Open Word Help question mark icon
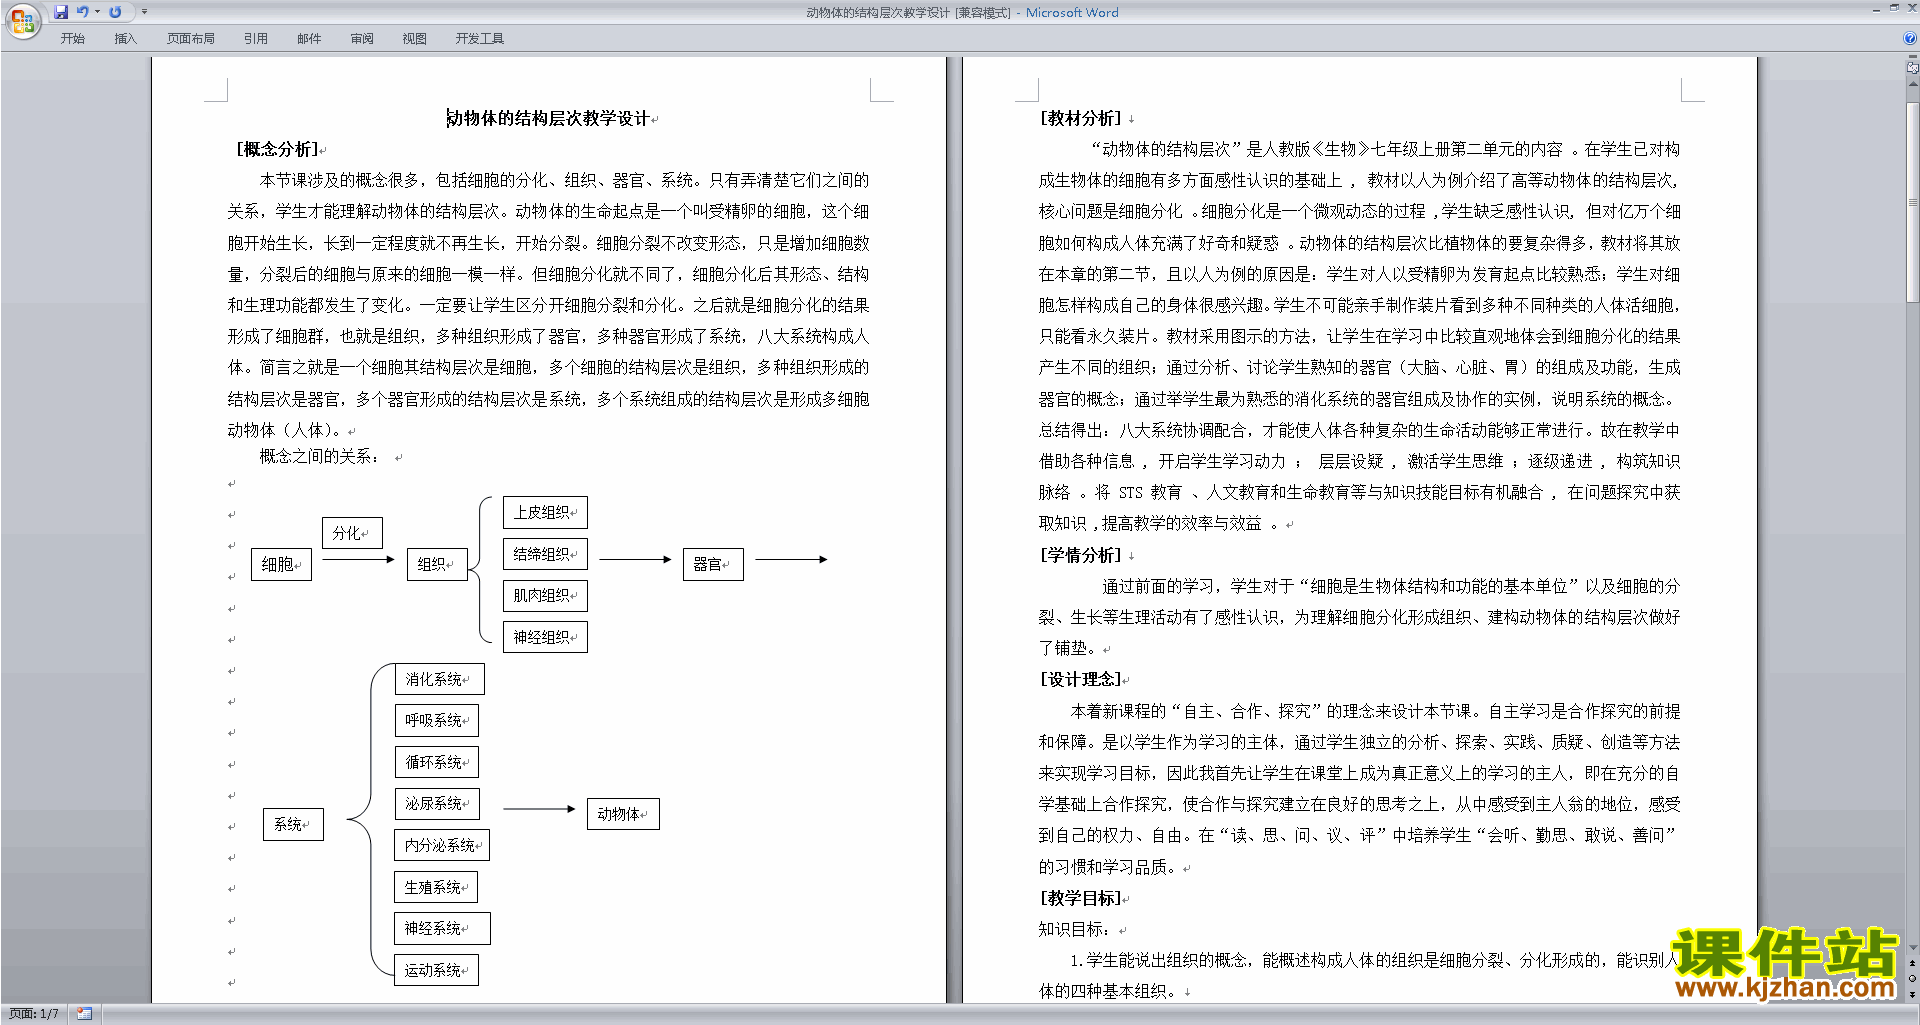Image resolution: width=1920 pixels, height=1025 pixels. click(1910, 38)
